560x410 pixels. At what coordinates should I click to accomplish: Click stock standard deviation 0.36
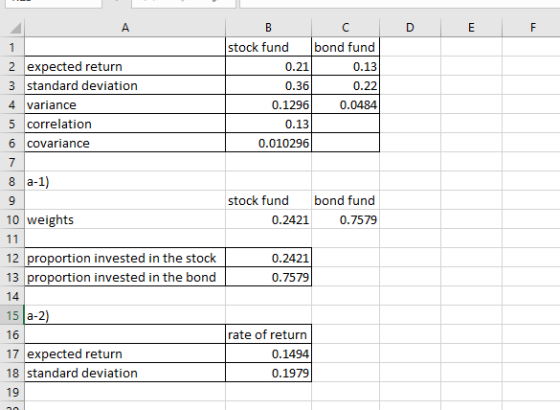[x=268, y=86]
